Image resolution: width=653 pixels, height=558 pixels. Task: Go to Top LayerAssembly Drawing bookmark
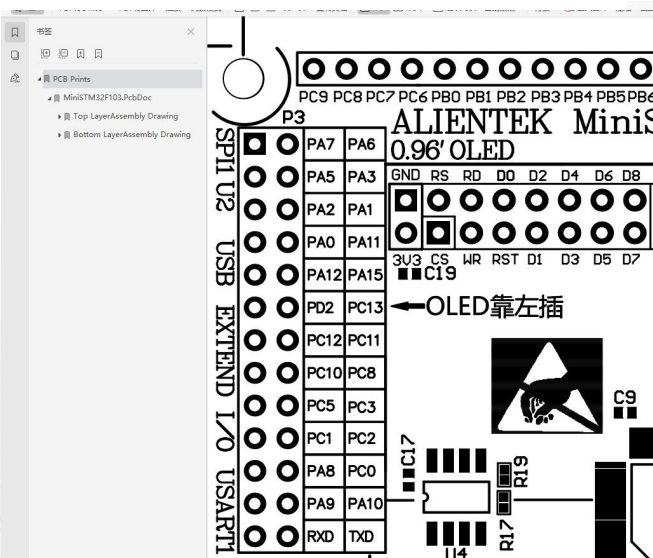point(125,116)
